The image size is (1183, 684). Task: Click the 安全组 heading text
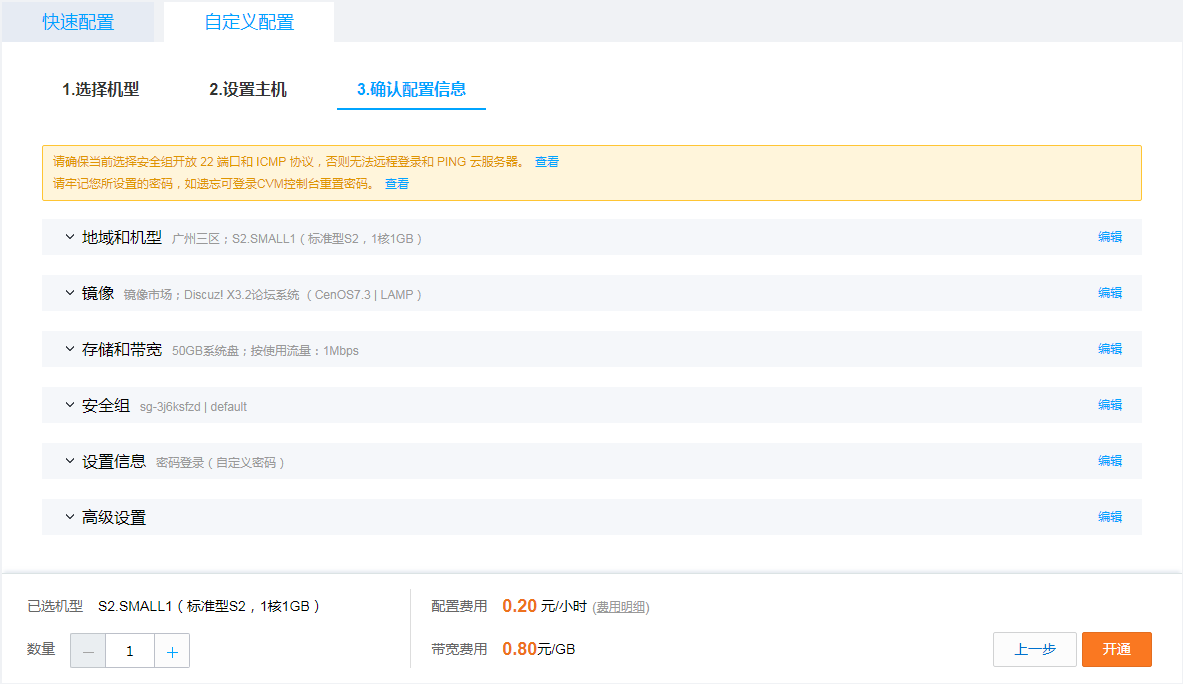pos(106,406)
